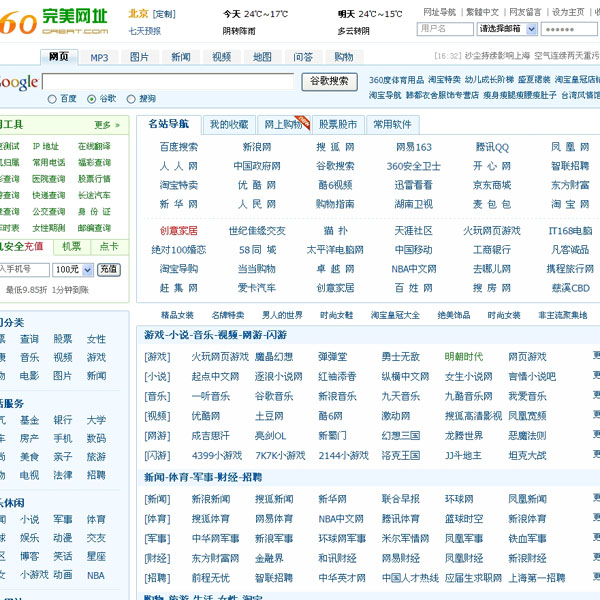Open the green 明朝时代 game link
The width and height of the screenshot is (600, 600).
coord(464,357)
